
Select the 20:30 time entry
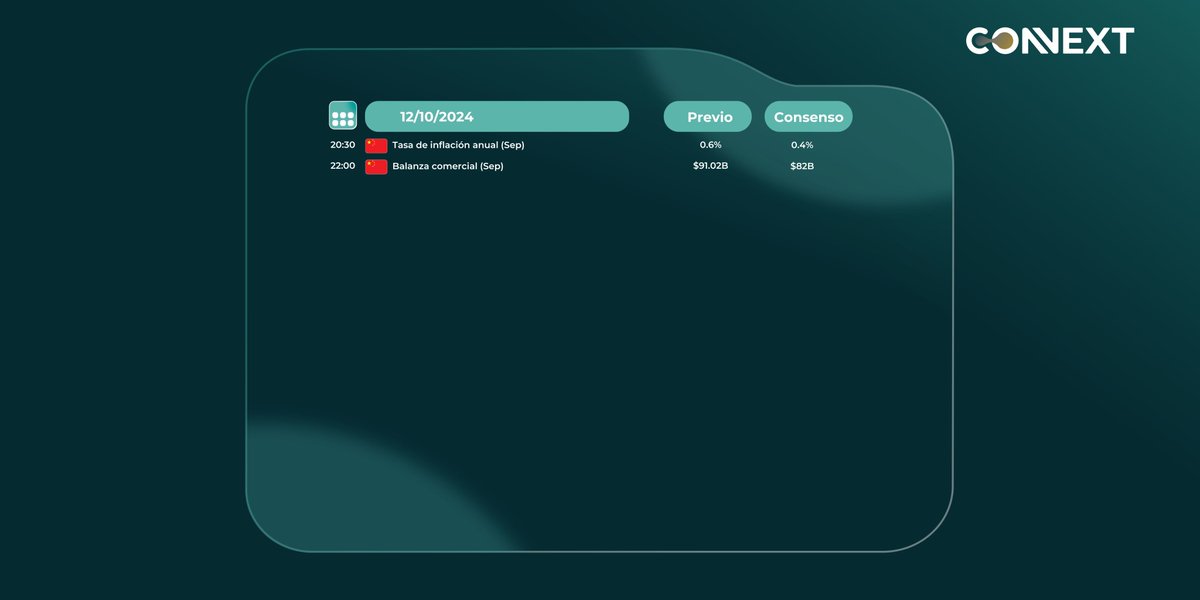(343, 145)
